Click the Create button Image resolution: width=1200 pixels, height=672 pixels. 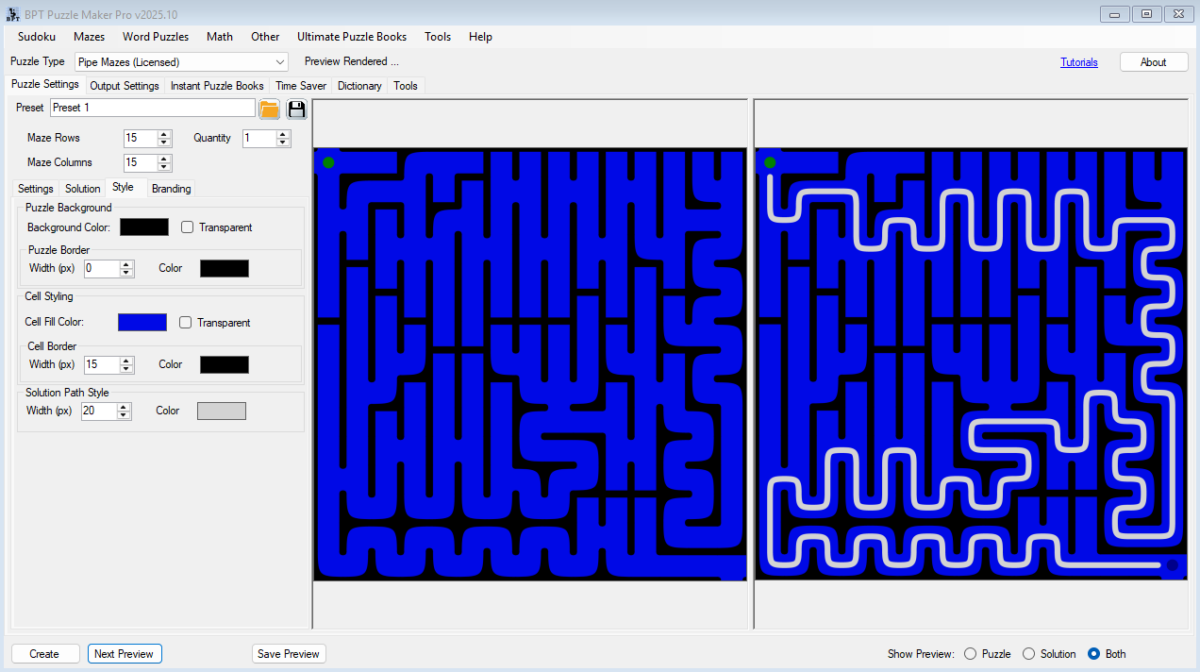(x=44, y=653)
